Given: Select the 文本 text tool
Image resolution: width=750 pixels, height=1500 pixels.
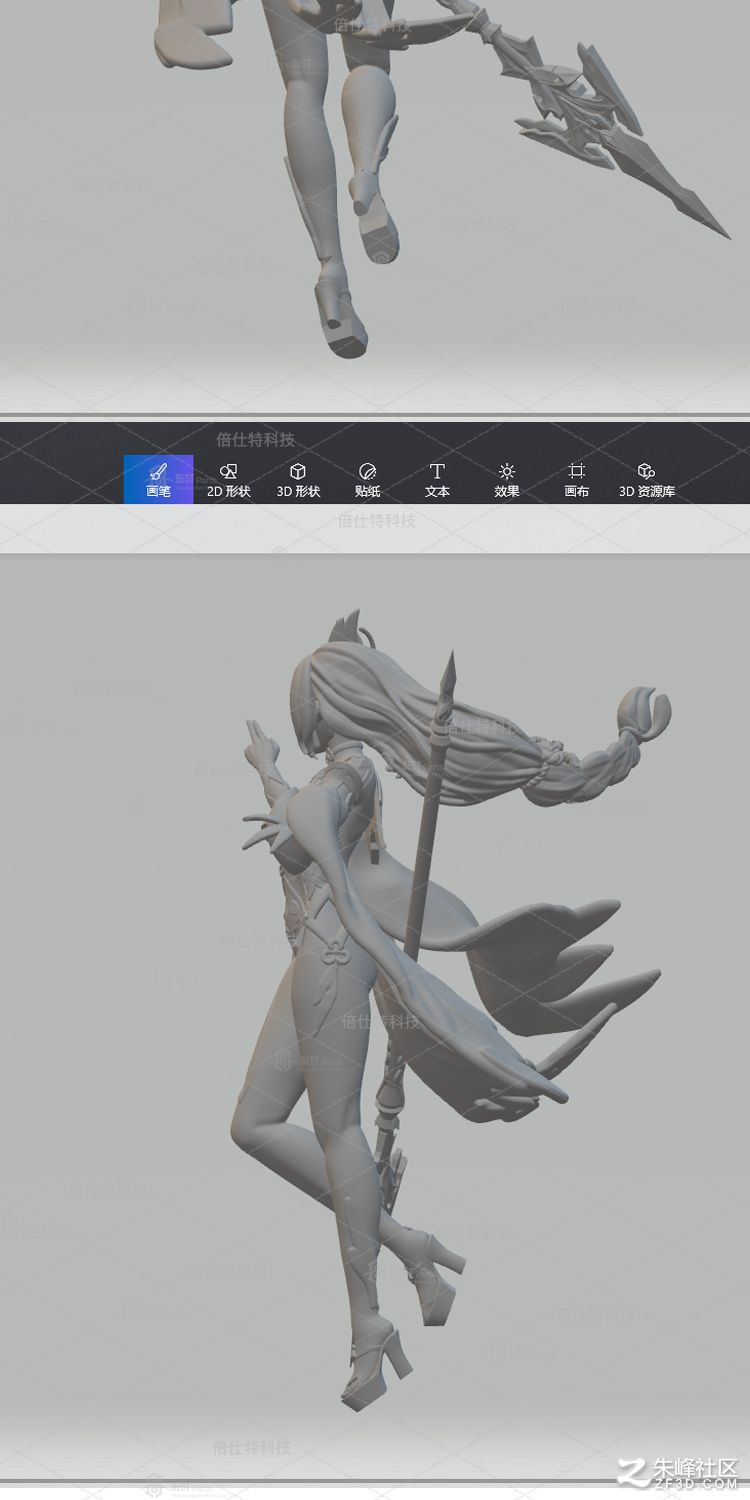Looking at the screenshot, I should click(x=437, y=479).
